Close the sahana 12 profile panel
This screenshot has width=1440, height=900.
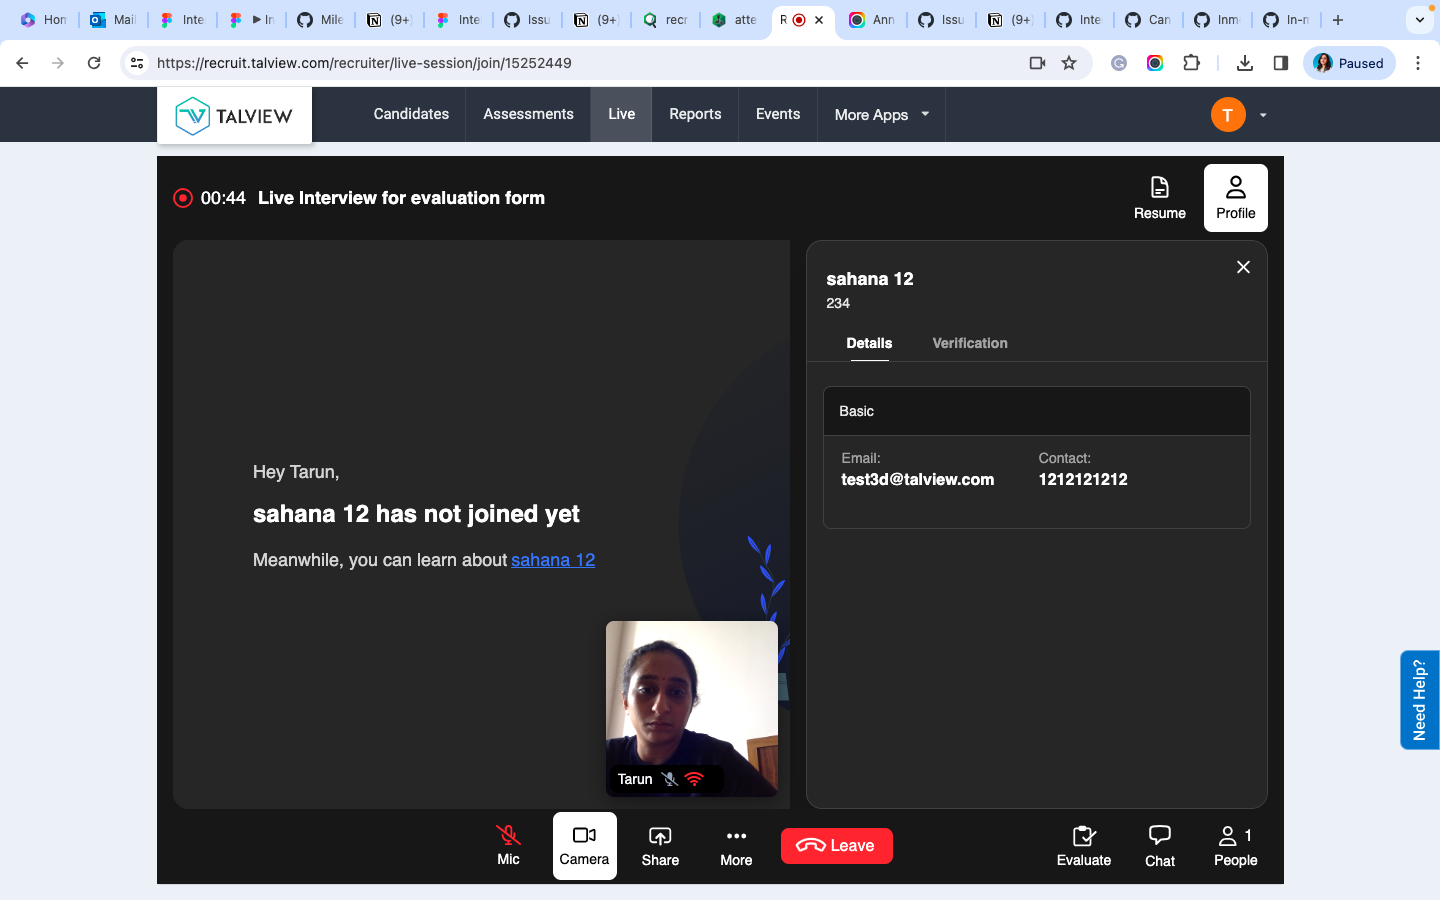click(x=1243, y=267)
